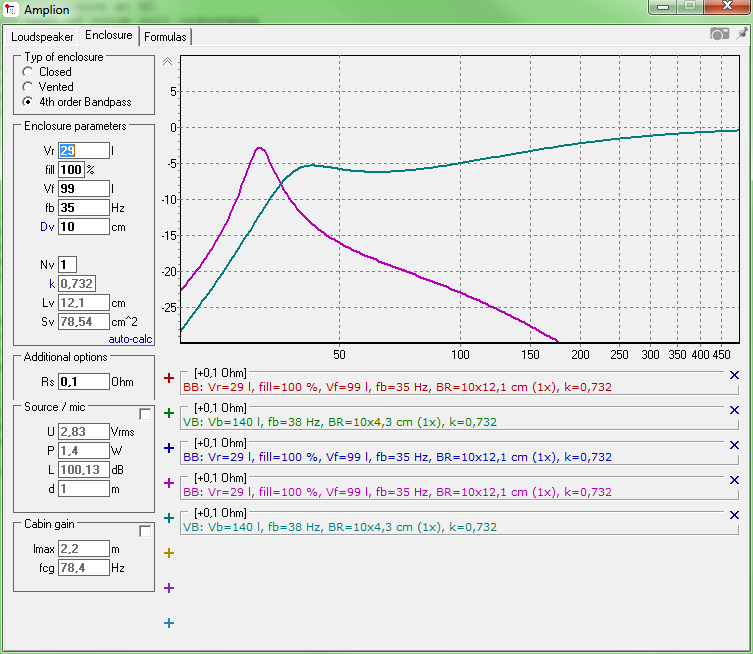Click the Sv vent area field

coord(84,322)
